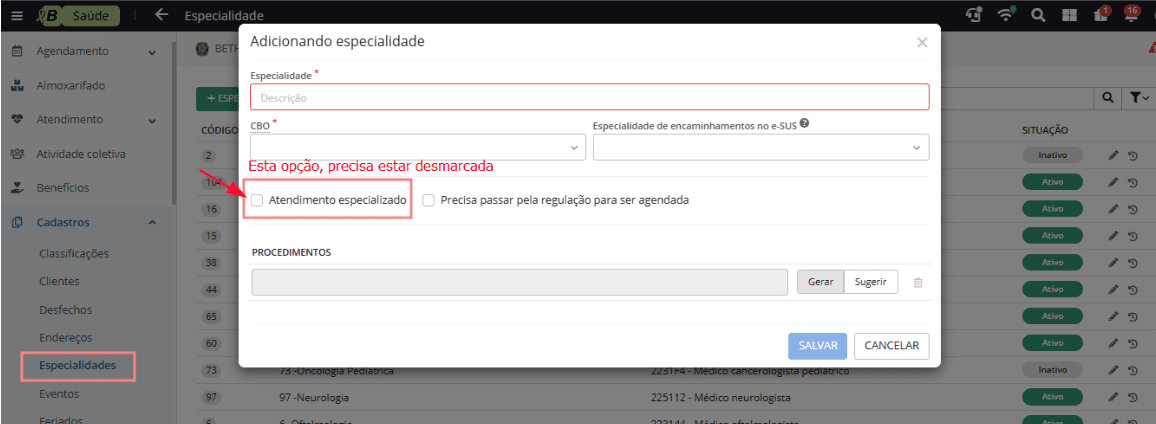This screenshot has height=424, width=1156.
Task: Select Desfechos under Cadastros
Action: click(x=66, y=310)
